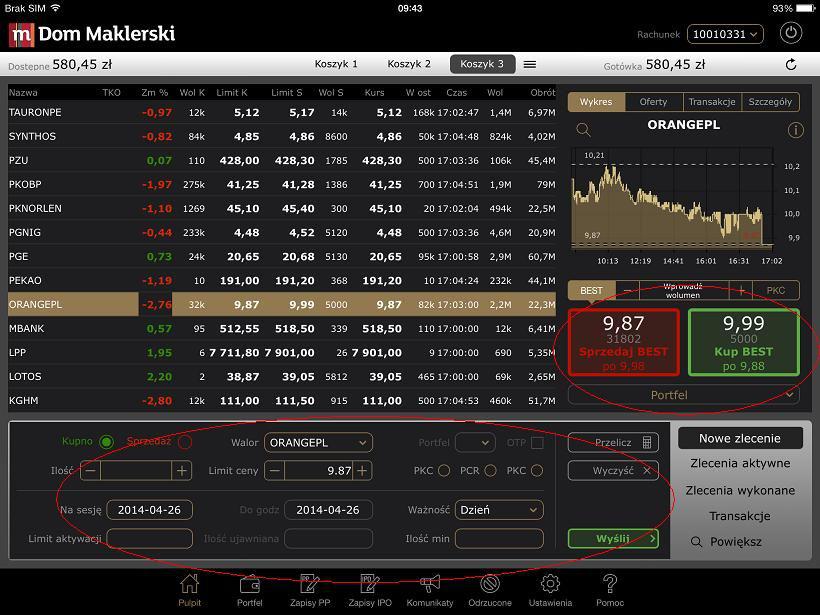Image resolution: width=820 pixels, height=615 pixels.
Task: Open Zapisy IPO in the bottom bar
Action: click(x=370, y=590)
